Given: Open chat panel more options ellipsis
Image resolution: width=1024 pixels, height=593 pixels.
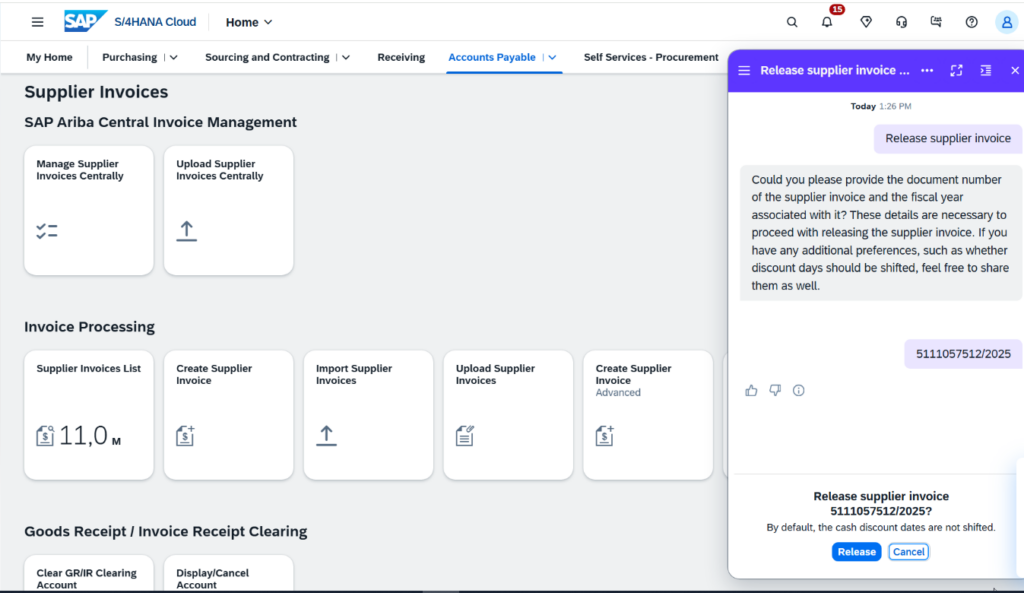Looking at the screenshot, I should pos(927,70).
